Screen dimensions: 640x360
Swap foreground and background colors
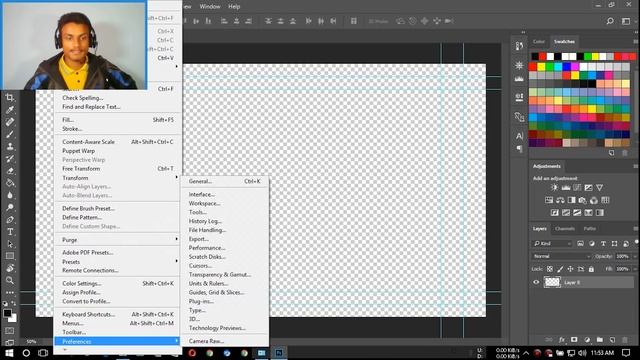[13, 303]
